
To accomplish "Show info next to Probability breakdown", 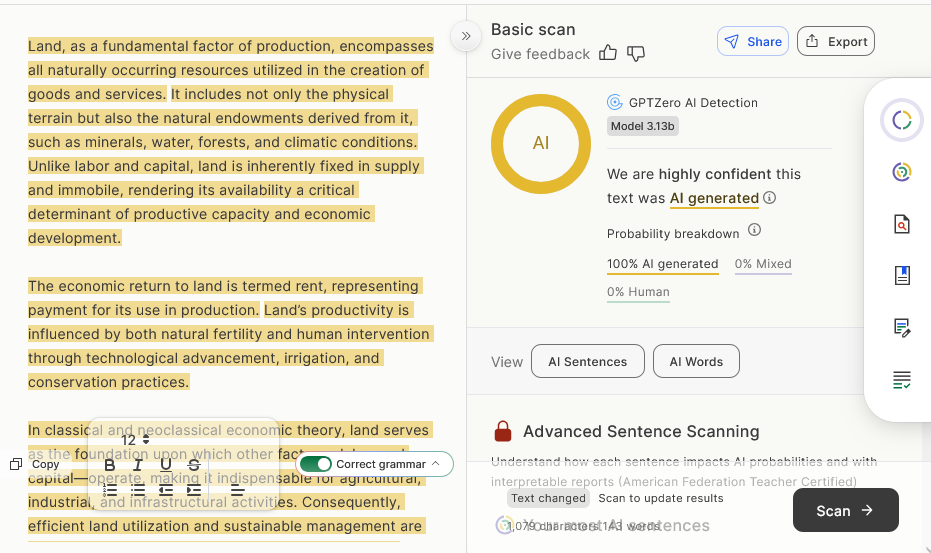I will pyautogui.click(x=755, y=230).
